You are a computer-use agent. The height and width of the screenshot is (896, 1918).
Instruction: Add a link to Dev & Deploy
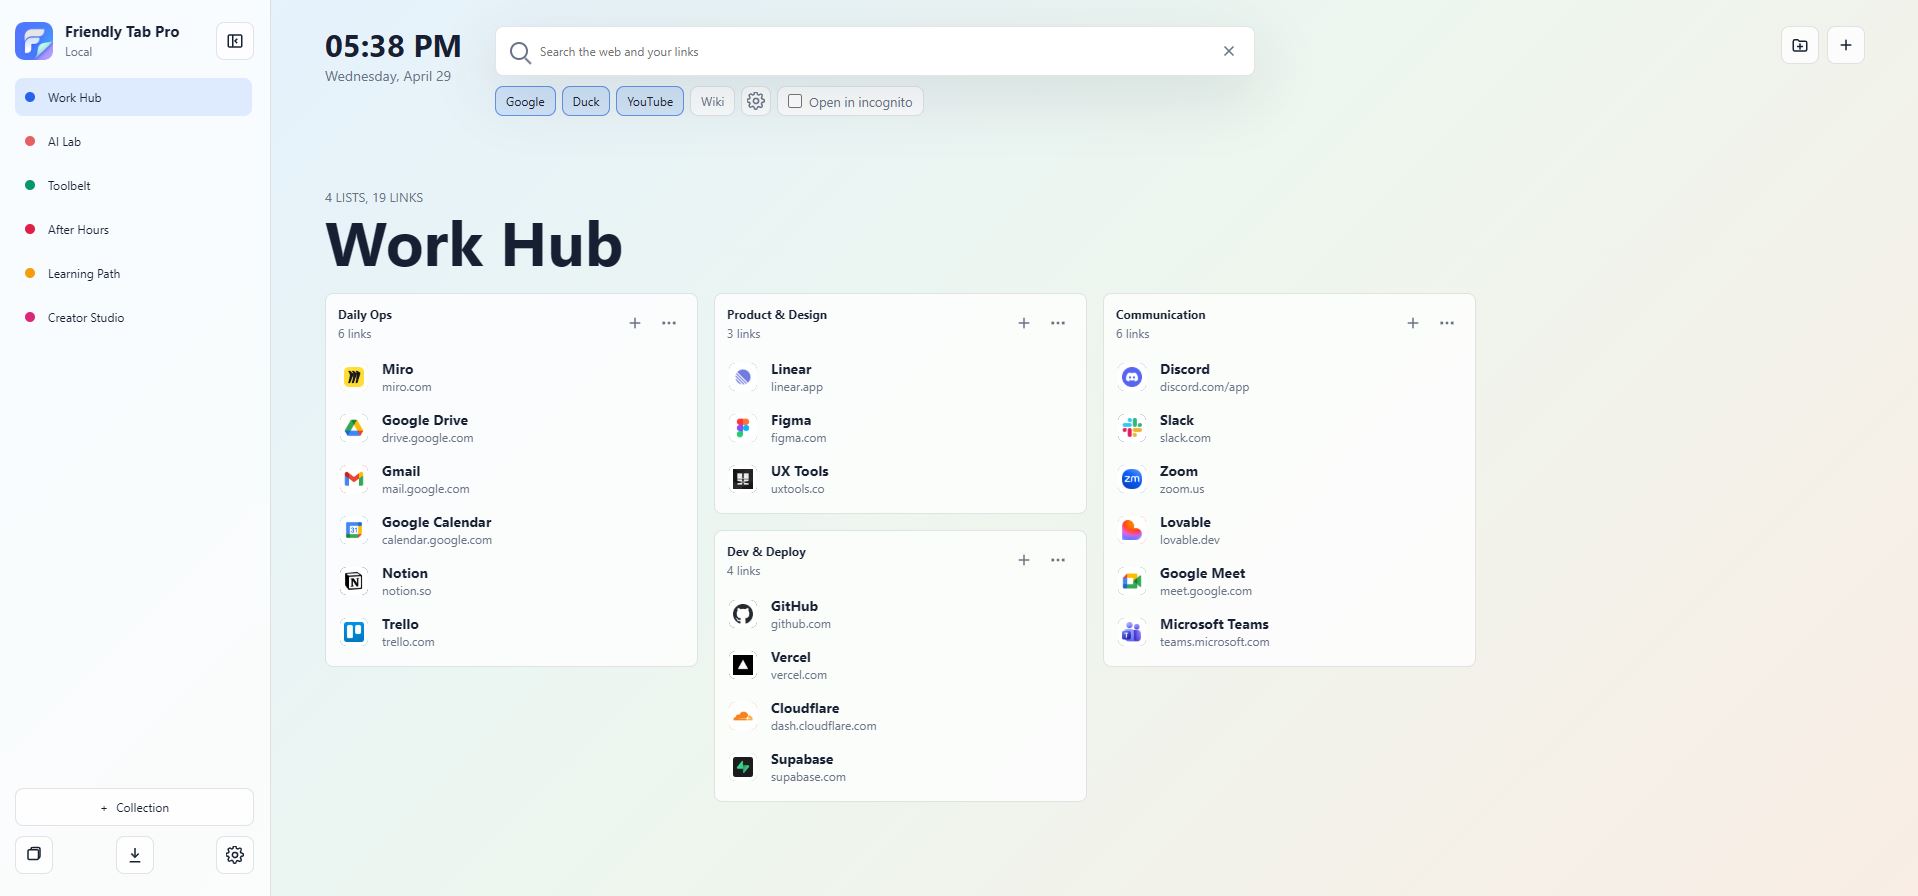[1024, 560]
